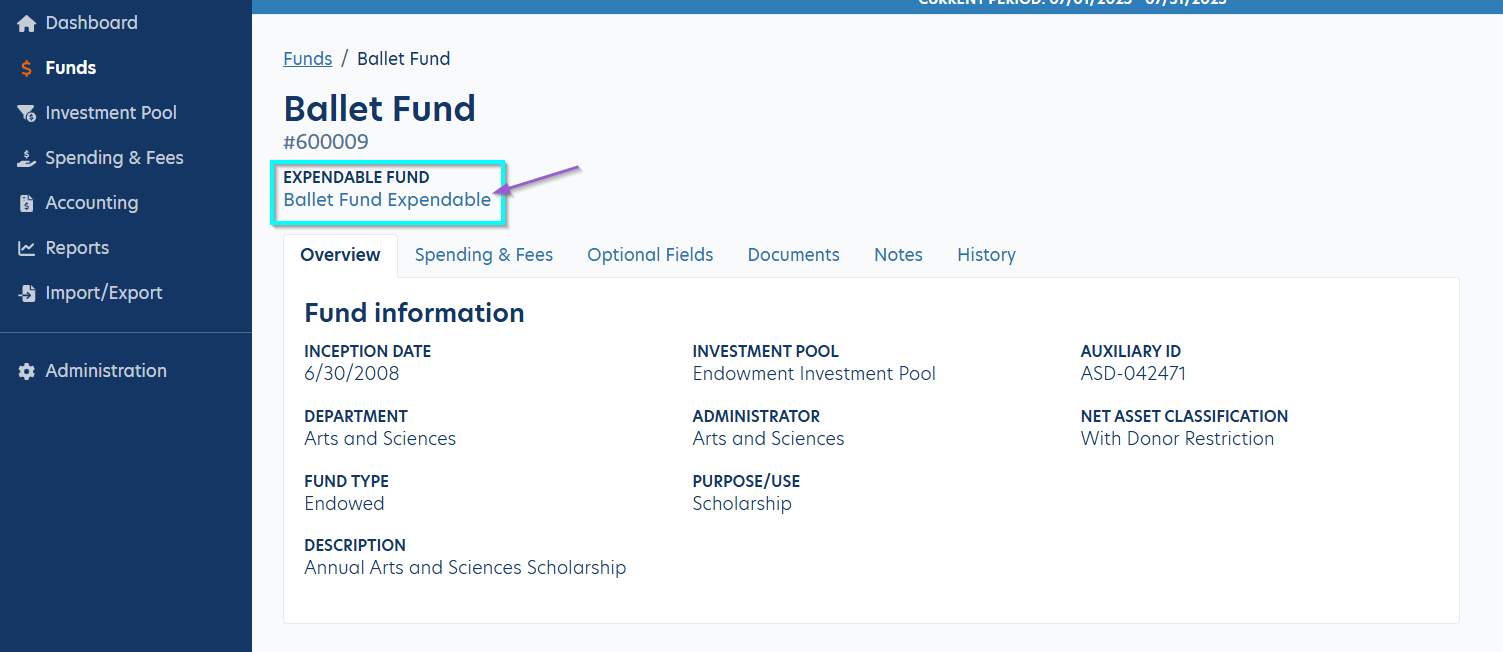Click the Administration gear icon
The width and height of the screenshot is (1503, 652).
click(x=27, y=371)
